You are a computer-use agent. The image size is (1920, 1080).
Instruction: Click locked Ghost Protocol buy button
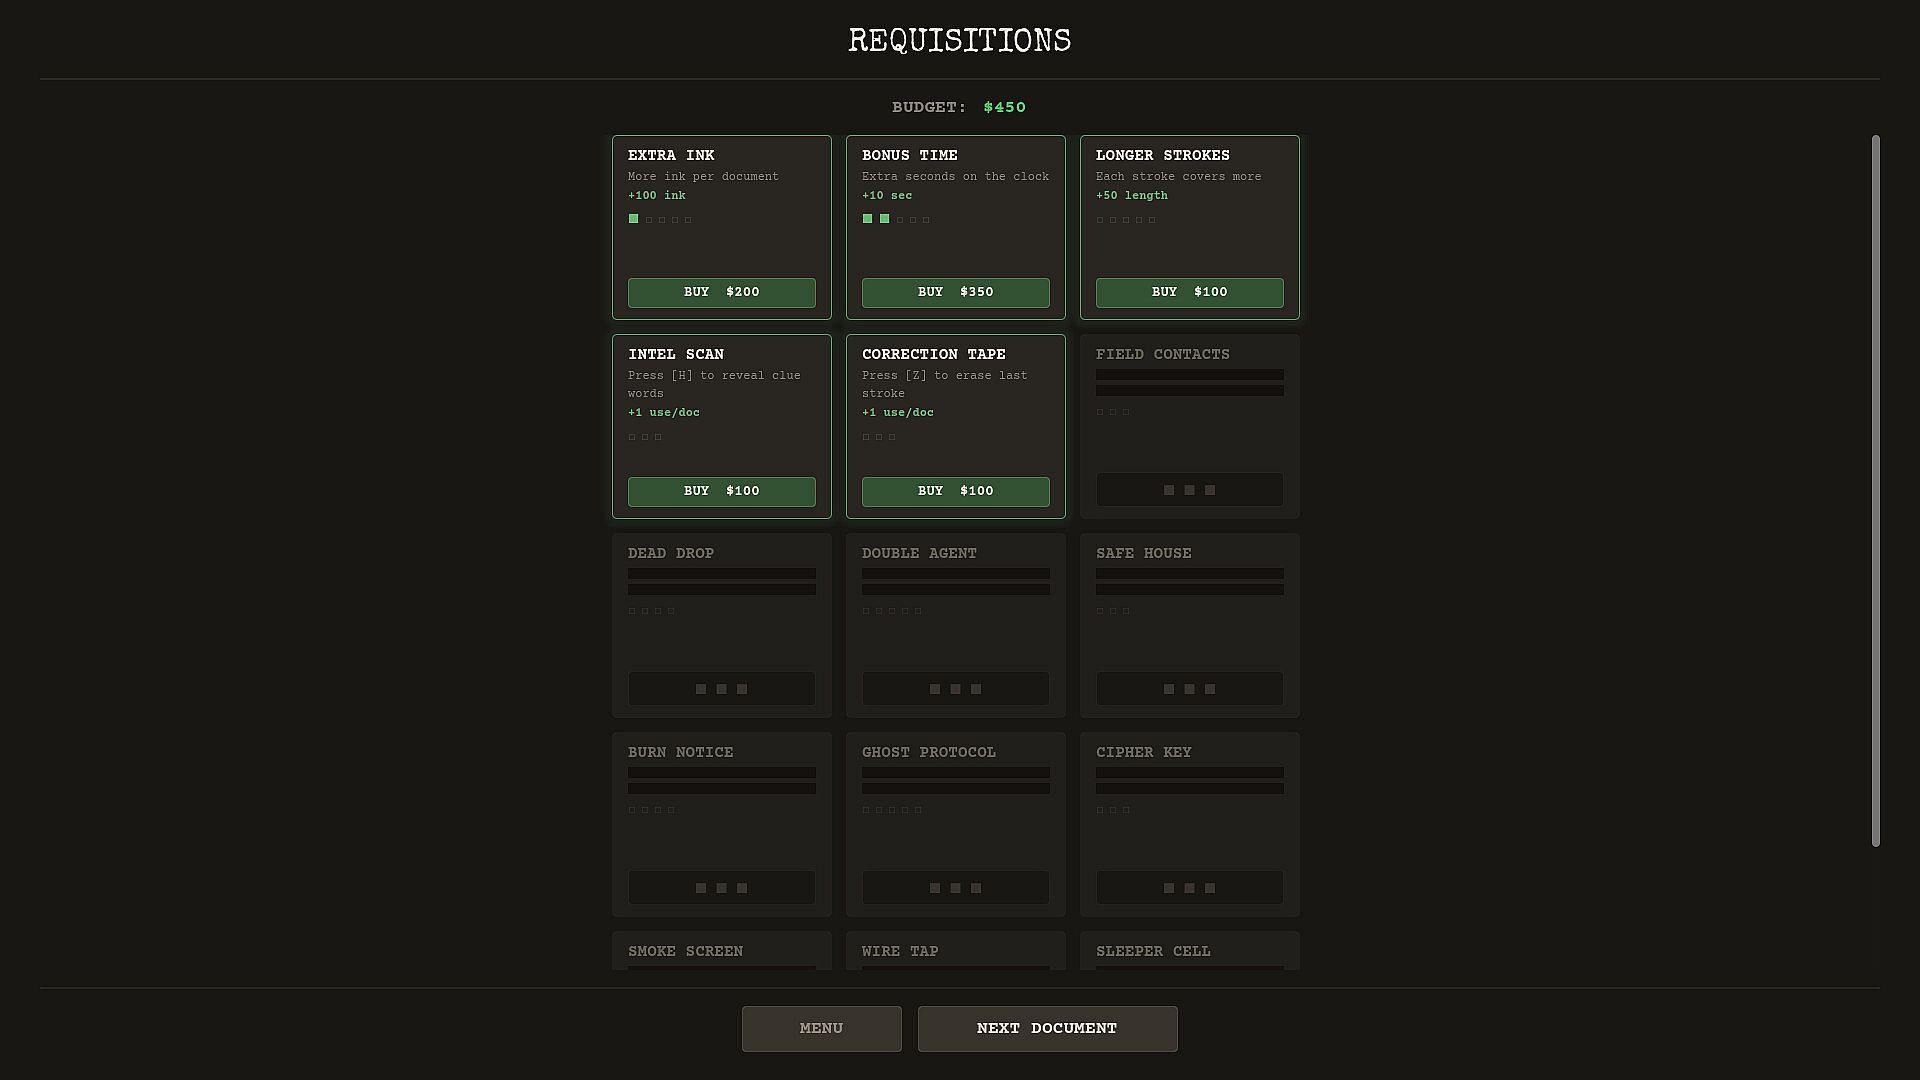click(955, 888)
